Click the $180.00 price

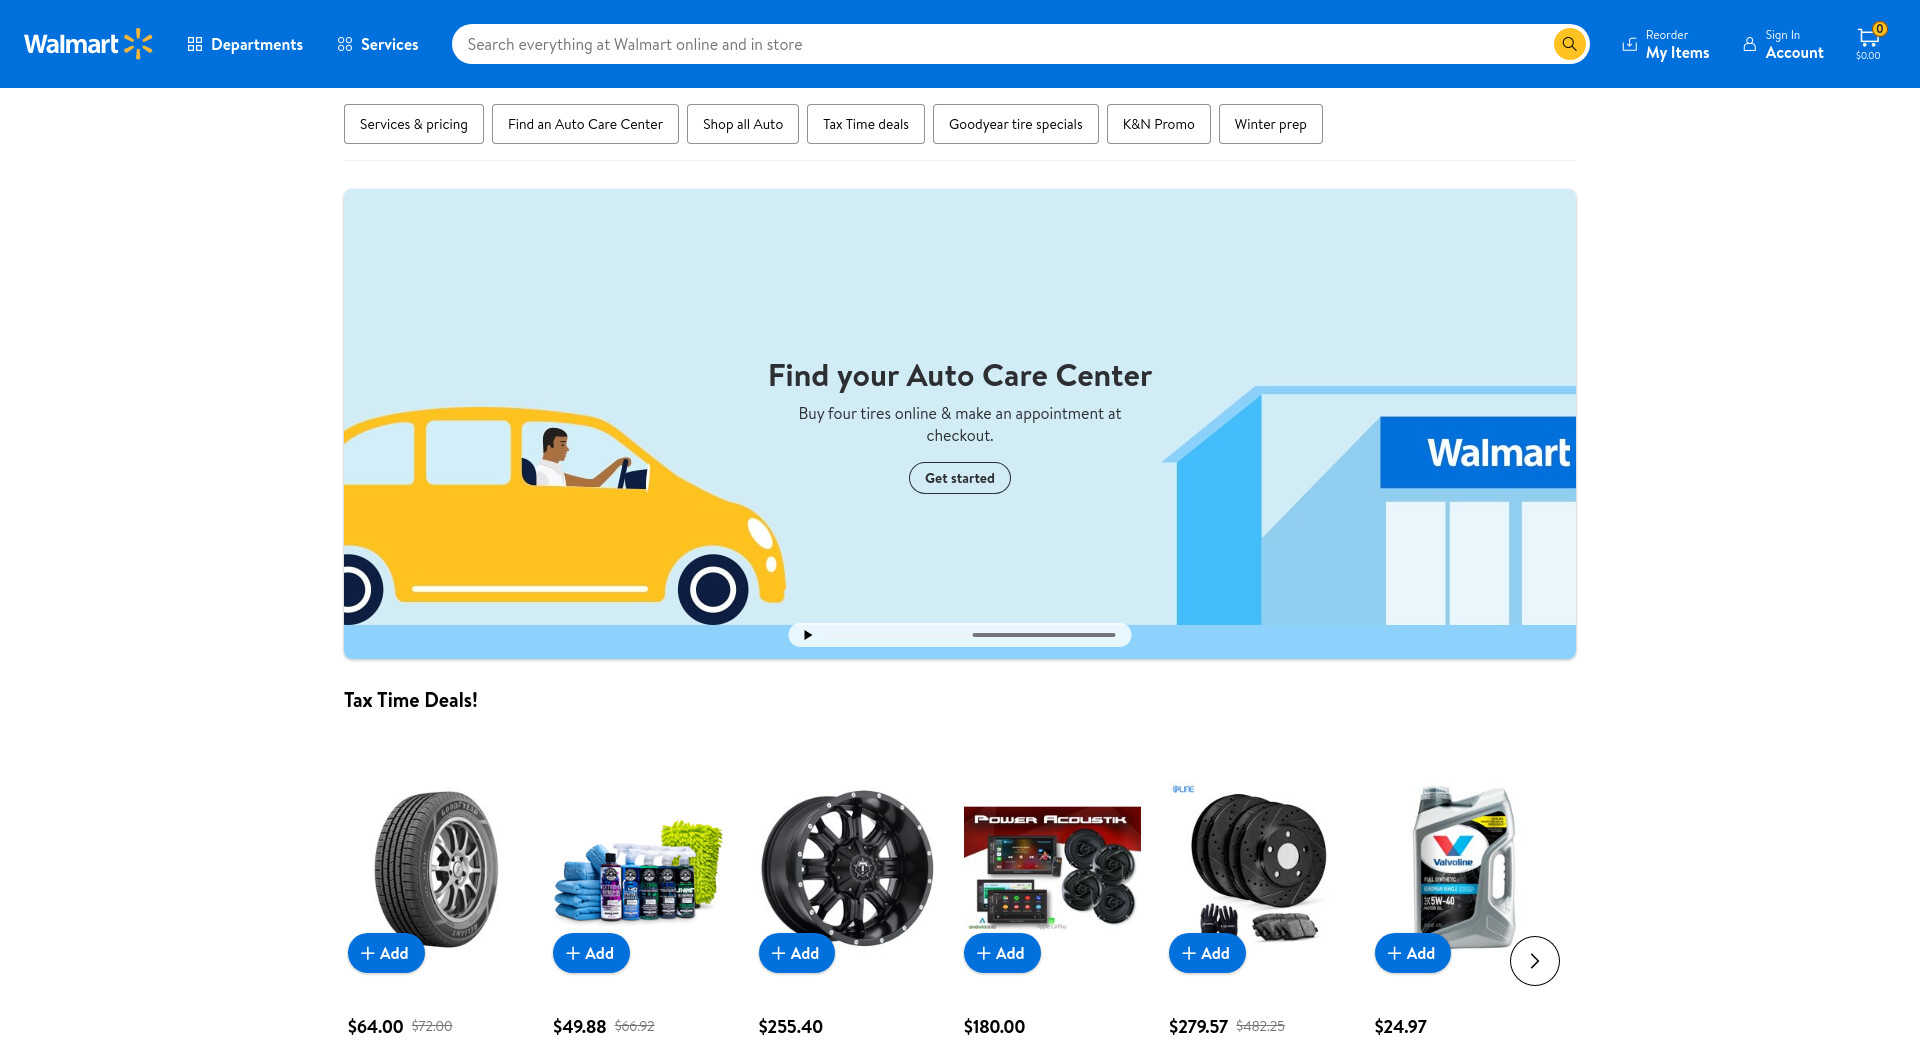(995, 1026)
